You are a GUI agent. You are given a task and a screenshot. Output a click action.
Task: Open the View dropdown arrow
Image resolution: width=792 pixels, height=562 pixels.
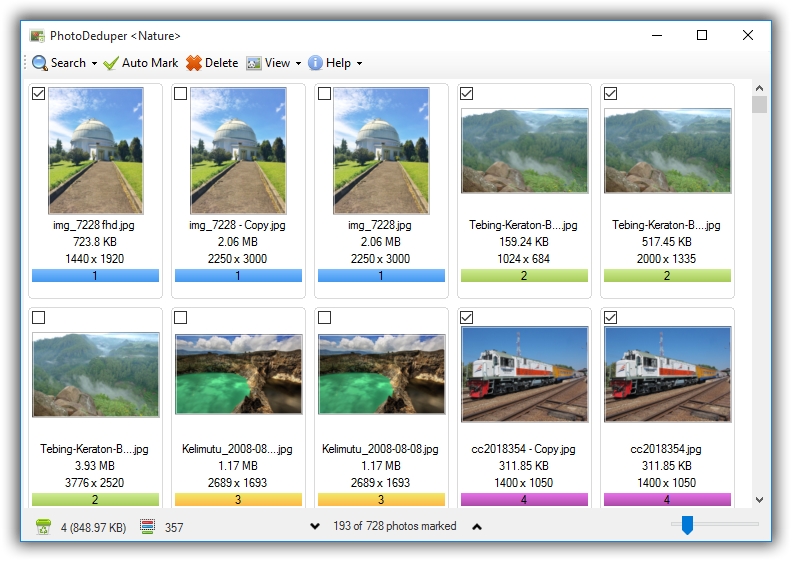click(x=298, y=64)
